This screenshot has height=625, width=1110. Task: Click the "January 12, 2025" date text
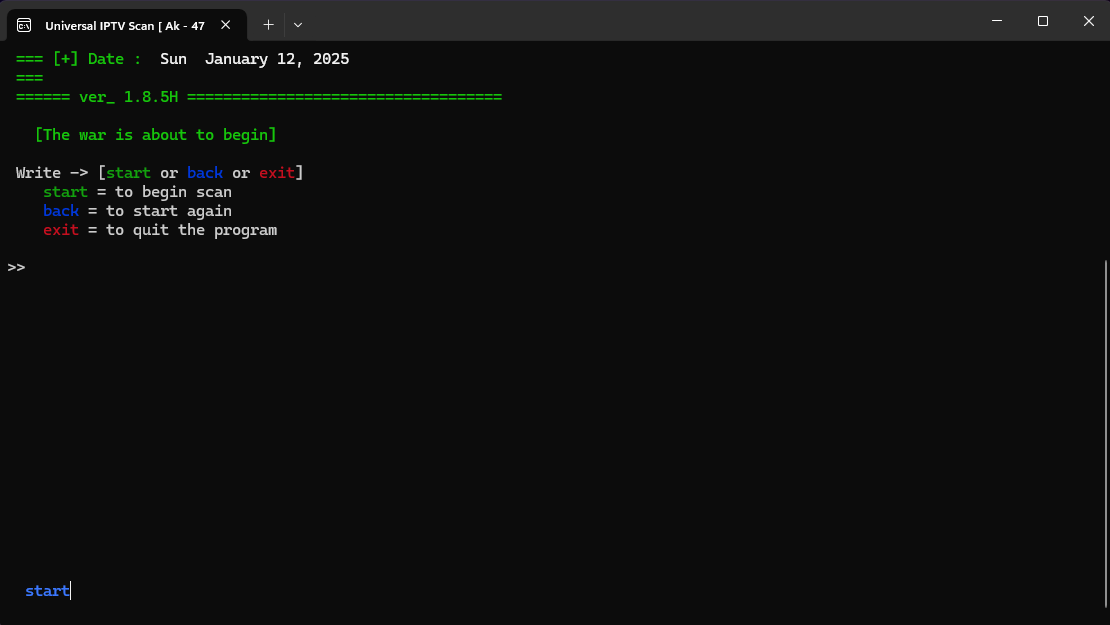click(x=277, y=59)
